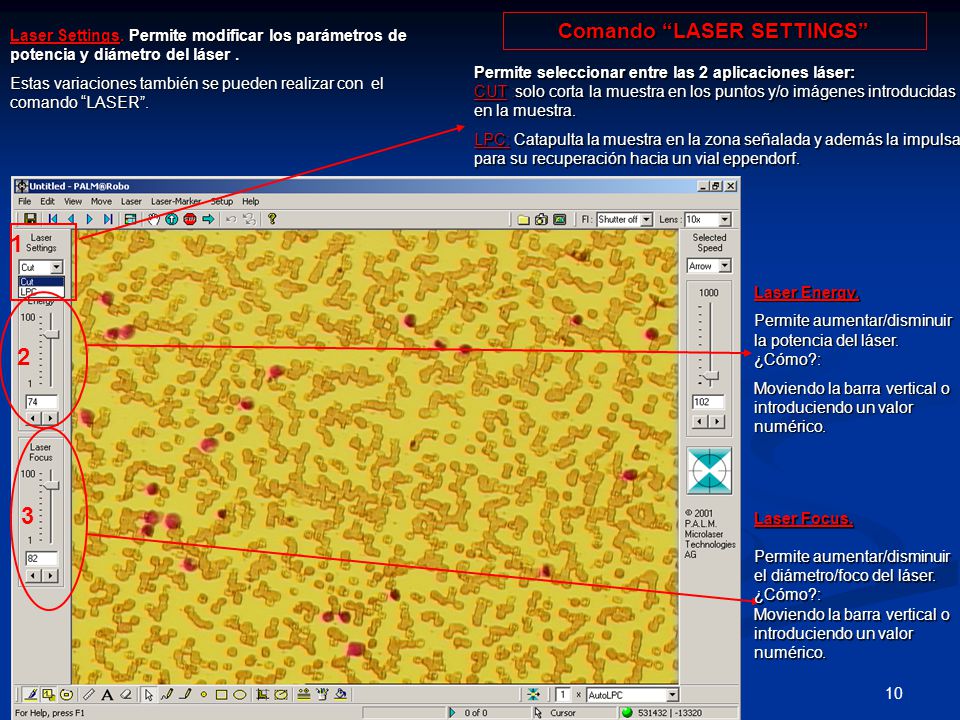The height and width of the screenshot is (720, 960).
Task: Click the blue star icon near AutoLPC
Action: (x=534, y=694)
